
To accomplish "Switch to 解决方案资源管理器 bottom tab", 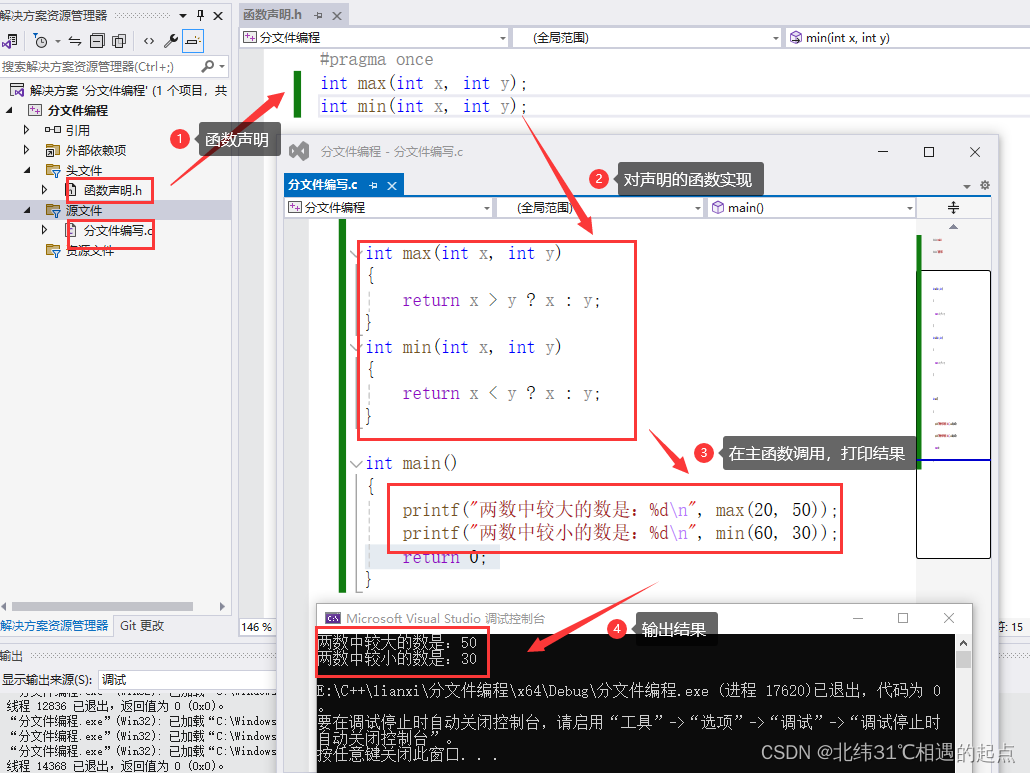I will click(x=55, y=626).
